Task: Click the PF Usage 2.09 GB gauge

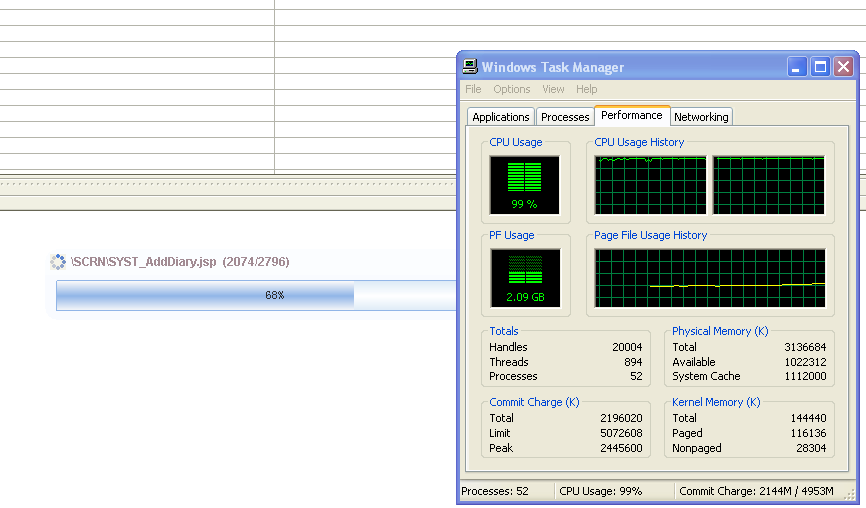Action: click(525, 278)
